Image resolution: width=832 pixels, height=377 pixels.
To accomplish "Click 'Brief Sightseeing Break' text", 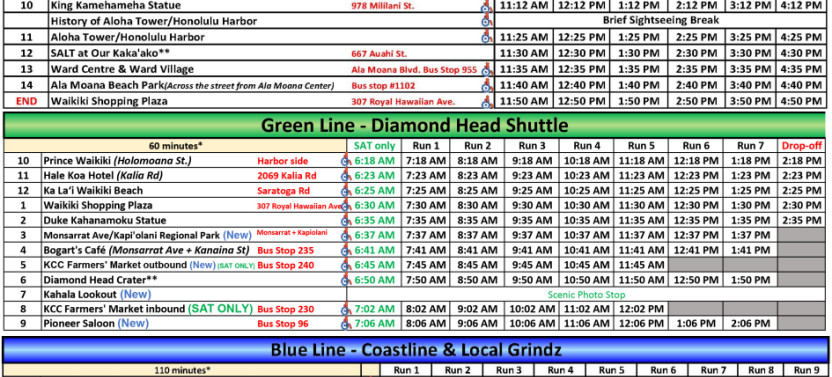I will pos(661,21).
